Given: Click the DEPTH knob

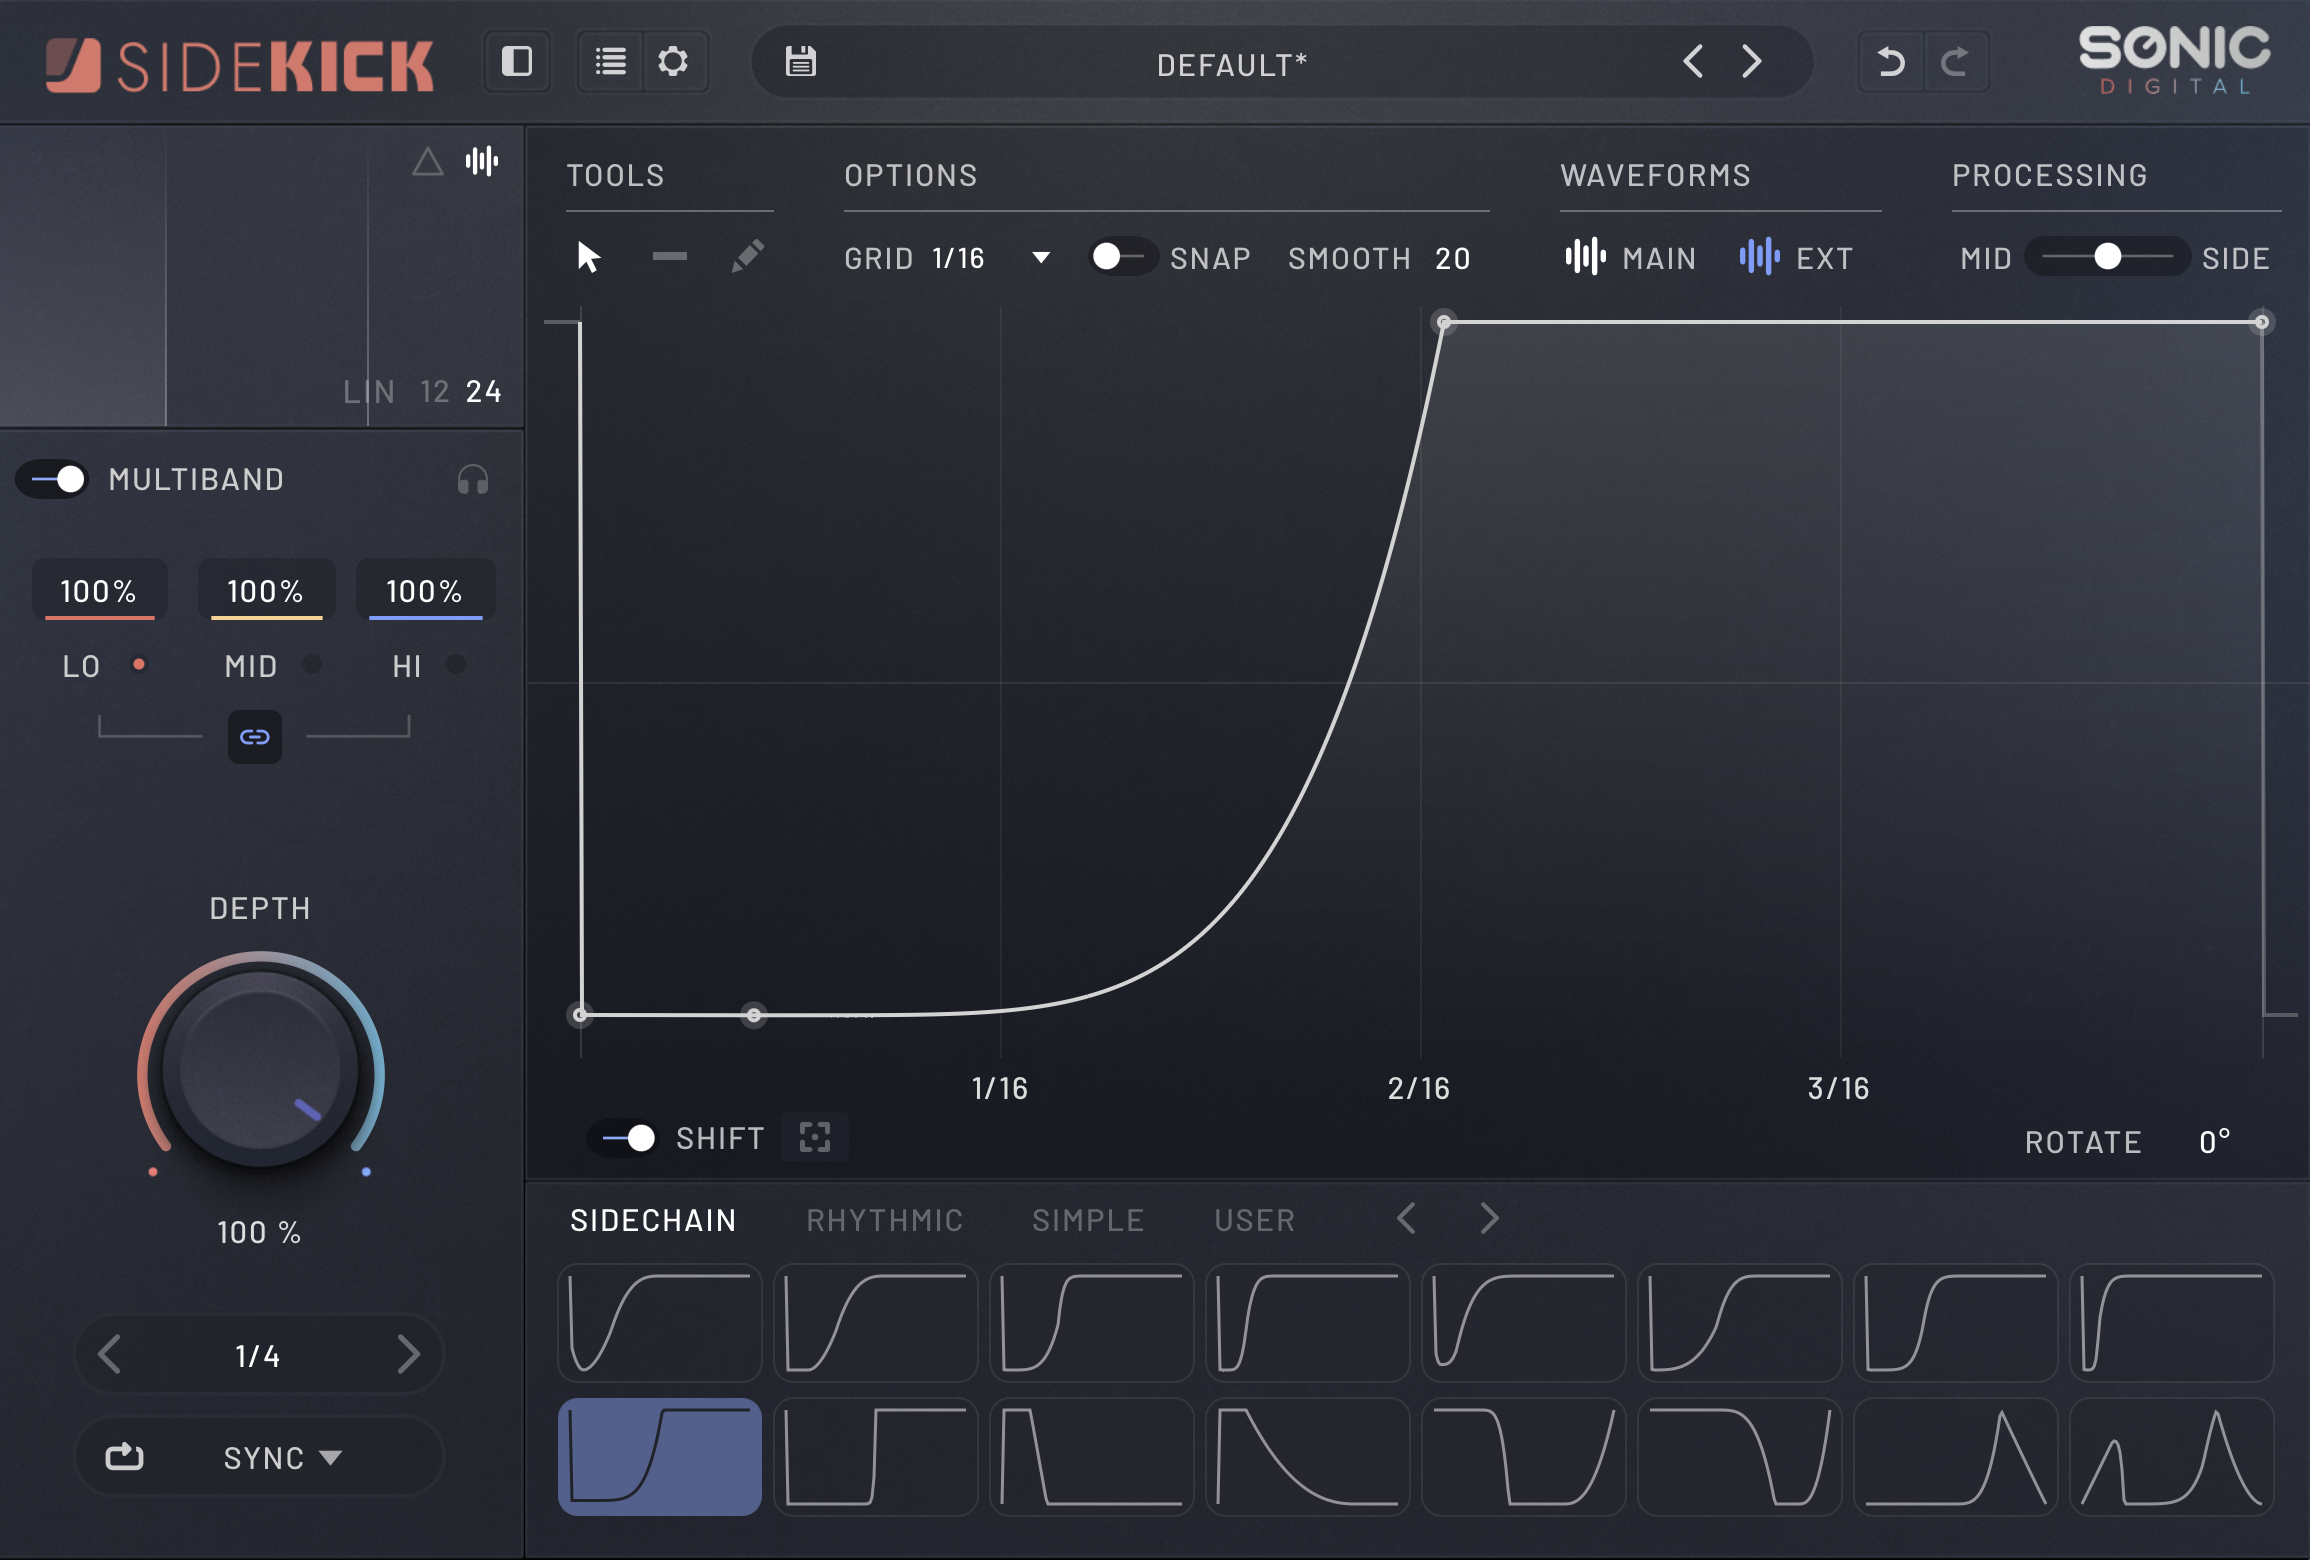Looking at the screenshot, I should 261,1068.
